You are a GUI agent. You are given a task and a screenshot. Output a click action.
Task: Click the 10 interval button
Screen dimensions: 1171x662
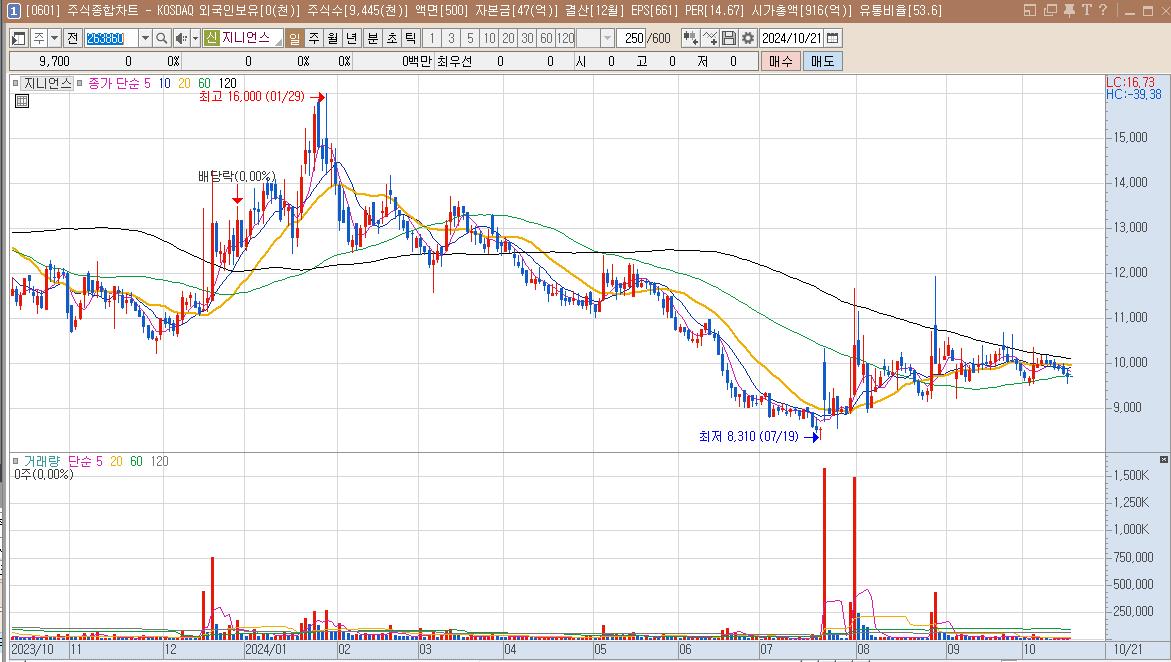(x=488, y=38)
